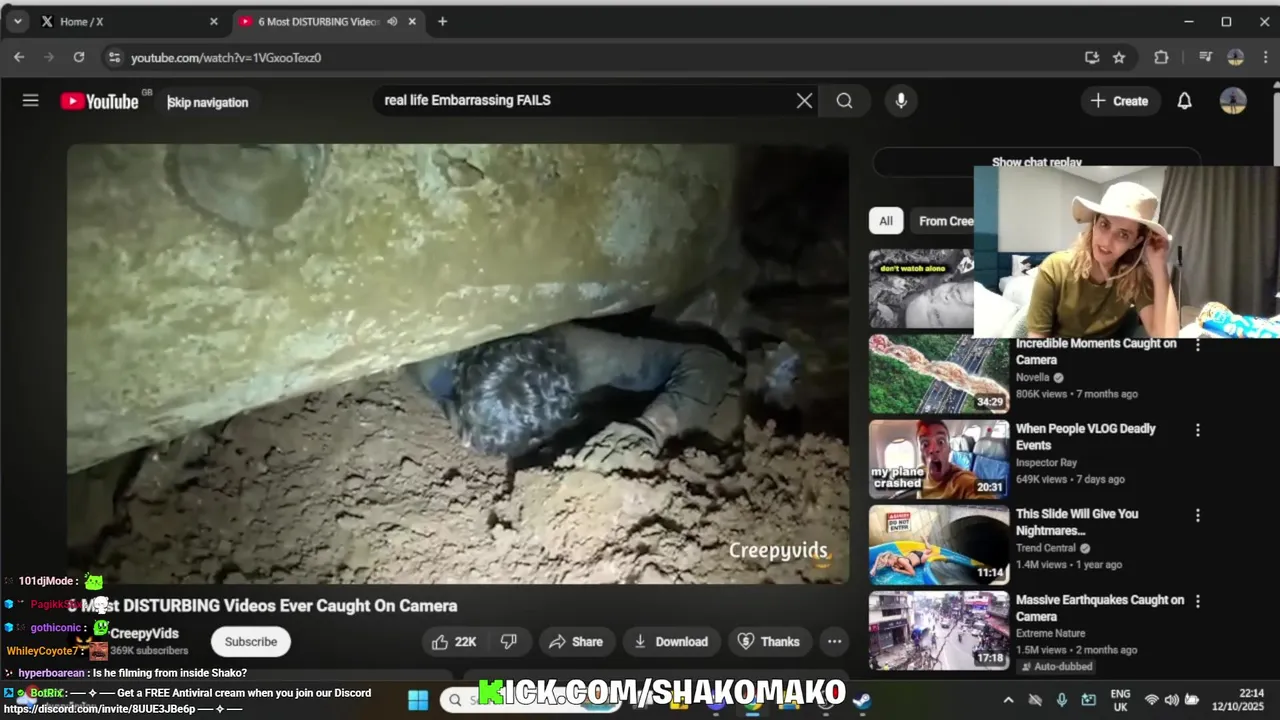Start voice search with microphone icon
The image size is (1280, 720).
901,100
